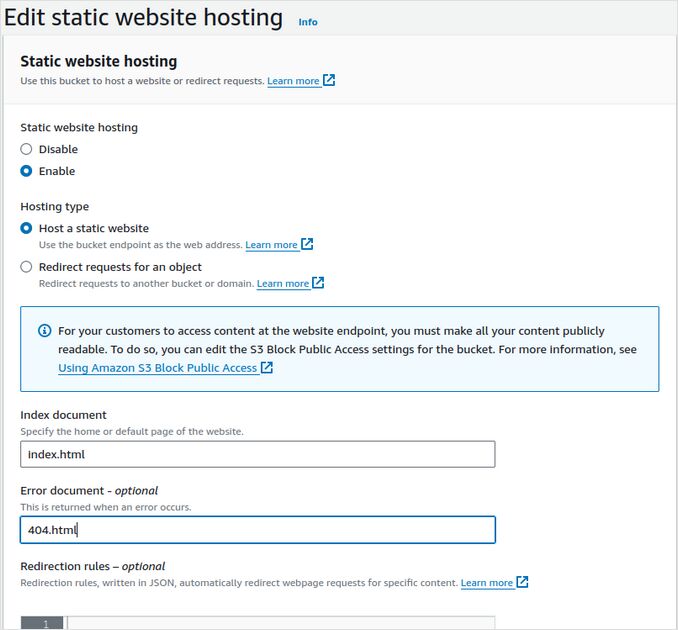
Task: Select the Enable static hosting option
Action: tap(27, 171)
